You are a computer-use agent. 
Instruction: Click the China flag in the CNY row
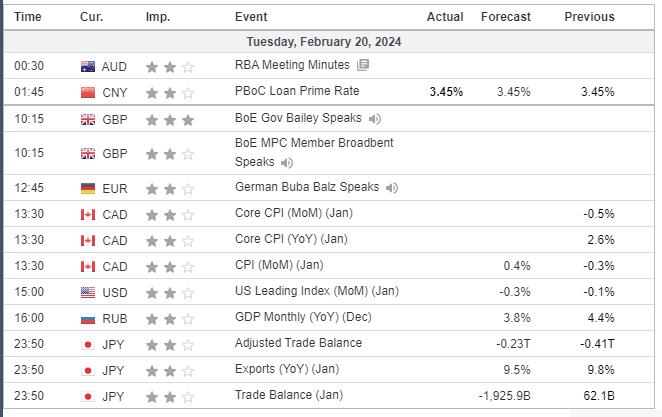point(88,92)
